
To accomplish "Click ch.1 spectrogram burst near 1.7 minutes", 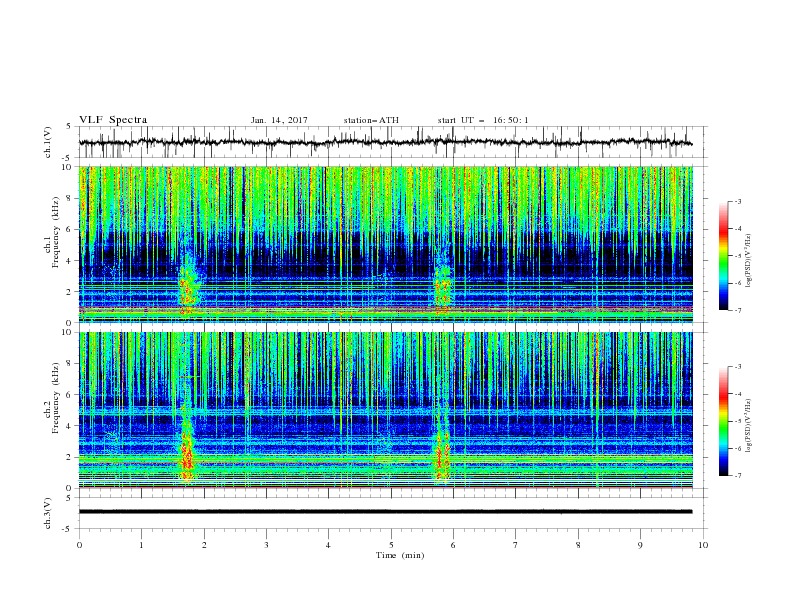I will tap(188, 285).
